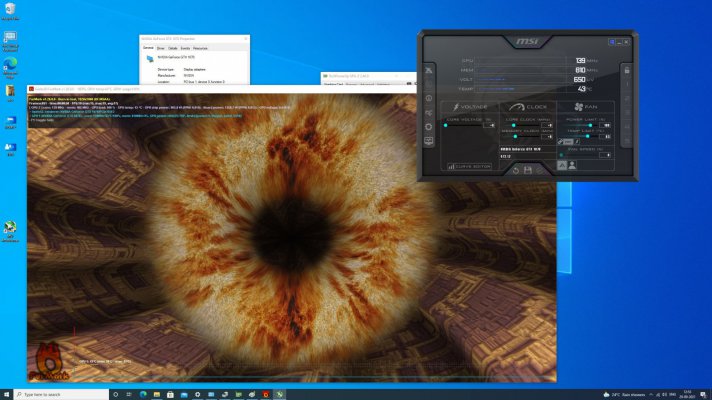712x400 pixels.
Task: Open Settings gear from the taskbar
Action: point(198,395)
